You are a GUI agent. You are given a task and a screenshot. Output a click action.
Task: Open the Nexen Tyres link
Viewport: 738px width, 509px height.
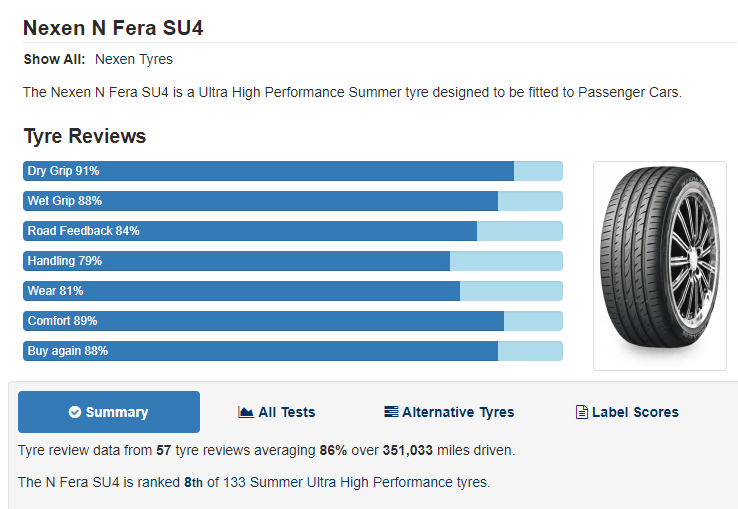(134, 59)
